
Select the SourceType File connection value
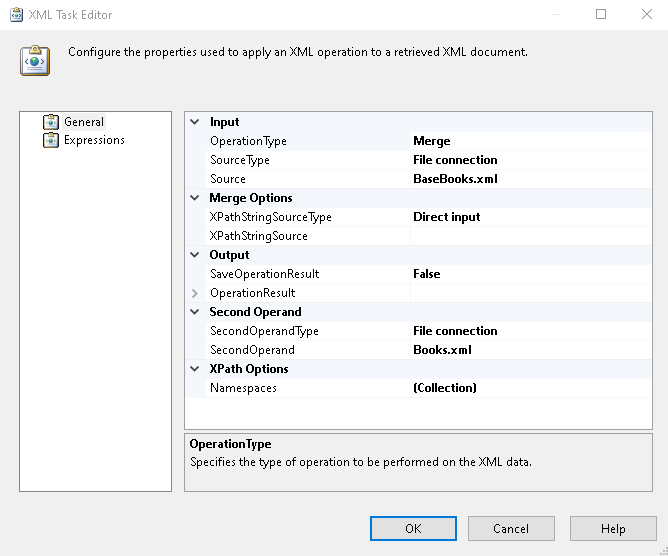(x=455, y=160)
